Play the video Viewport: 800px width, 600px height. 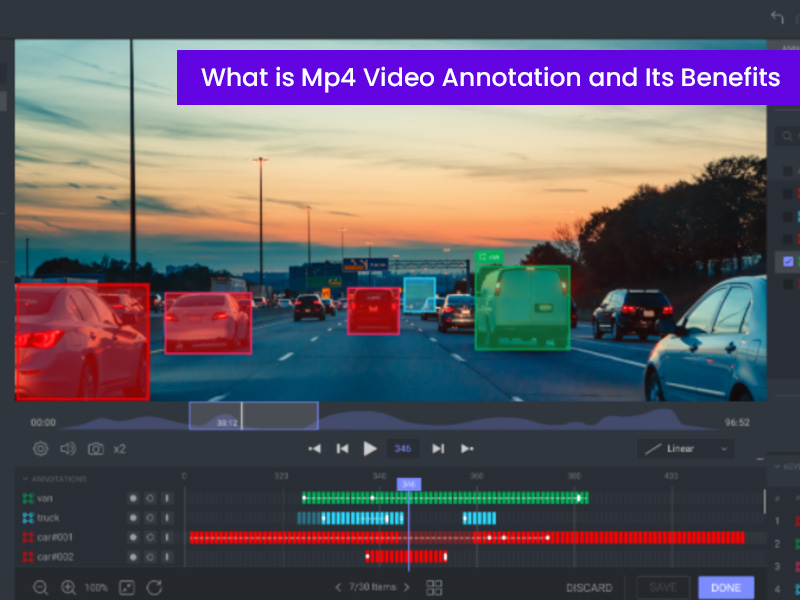(x=370, y=449)
